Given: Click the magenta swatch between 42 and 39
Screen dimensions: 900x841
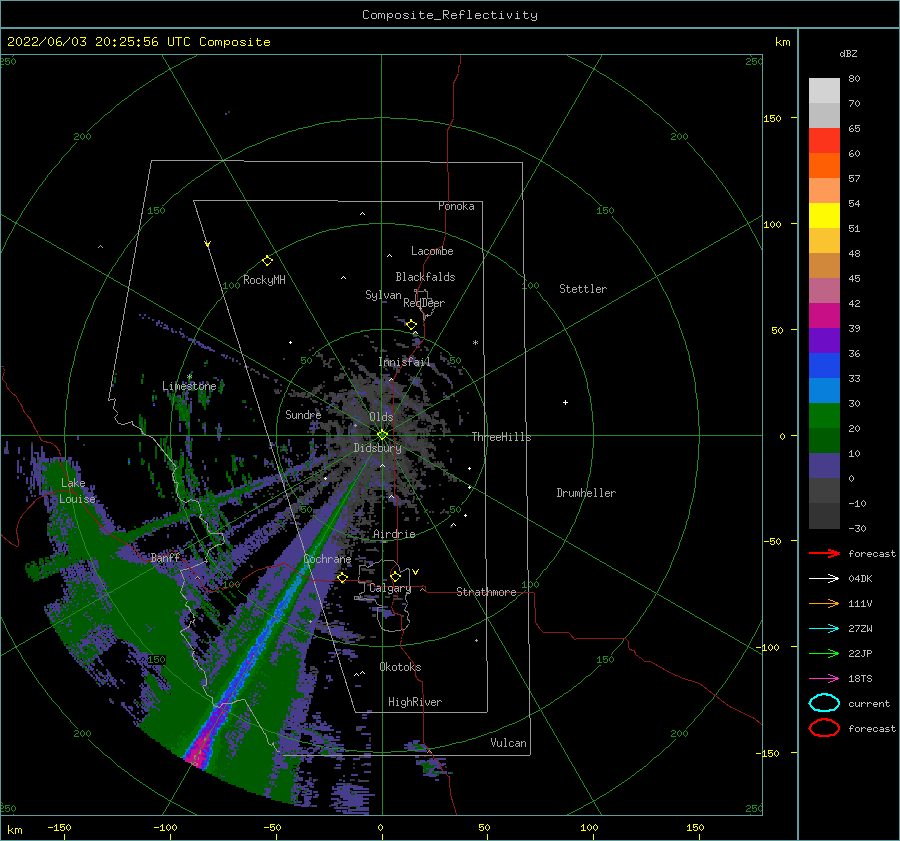Looking at the screenshot, I should [x=824, y=316].
